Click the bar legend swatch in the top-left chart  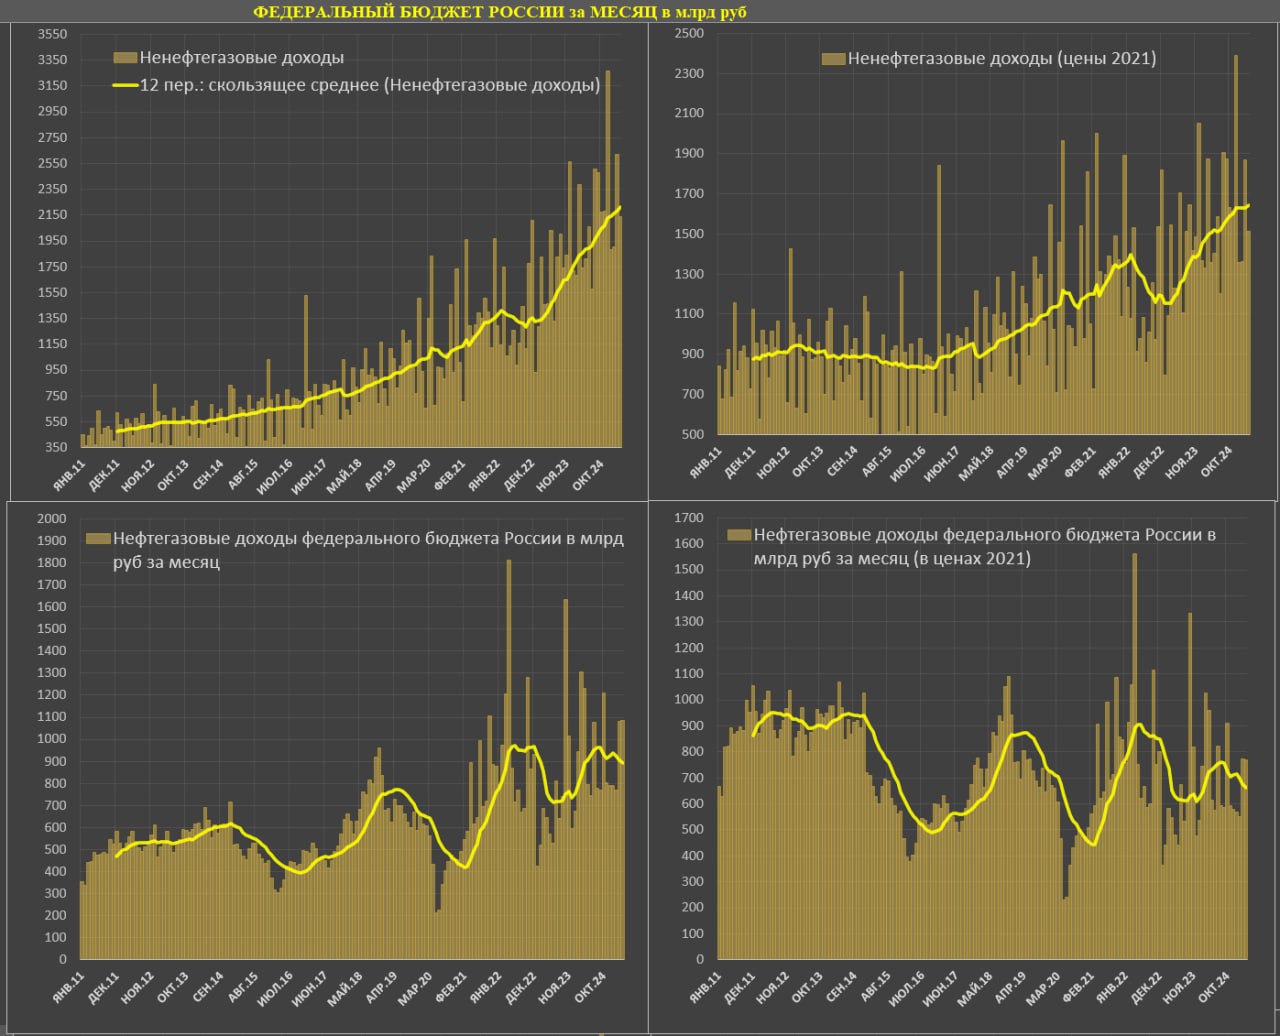[125, 58]
